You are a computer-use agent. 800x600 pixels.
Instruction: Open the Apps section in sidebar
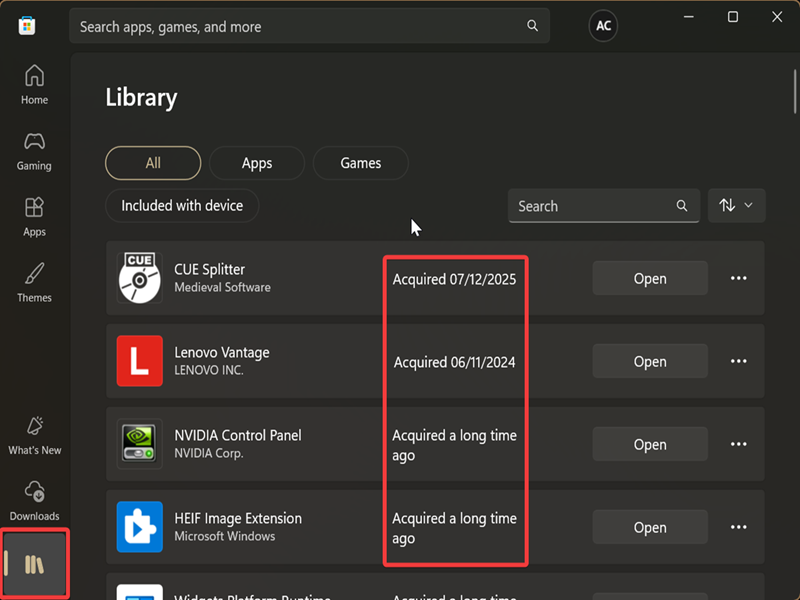(34, 217)
